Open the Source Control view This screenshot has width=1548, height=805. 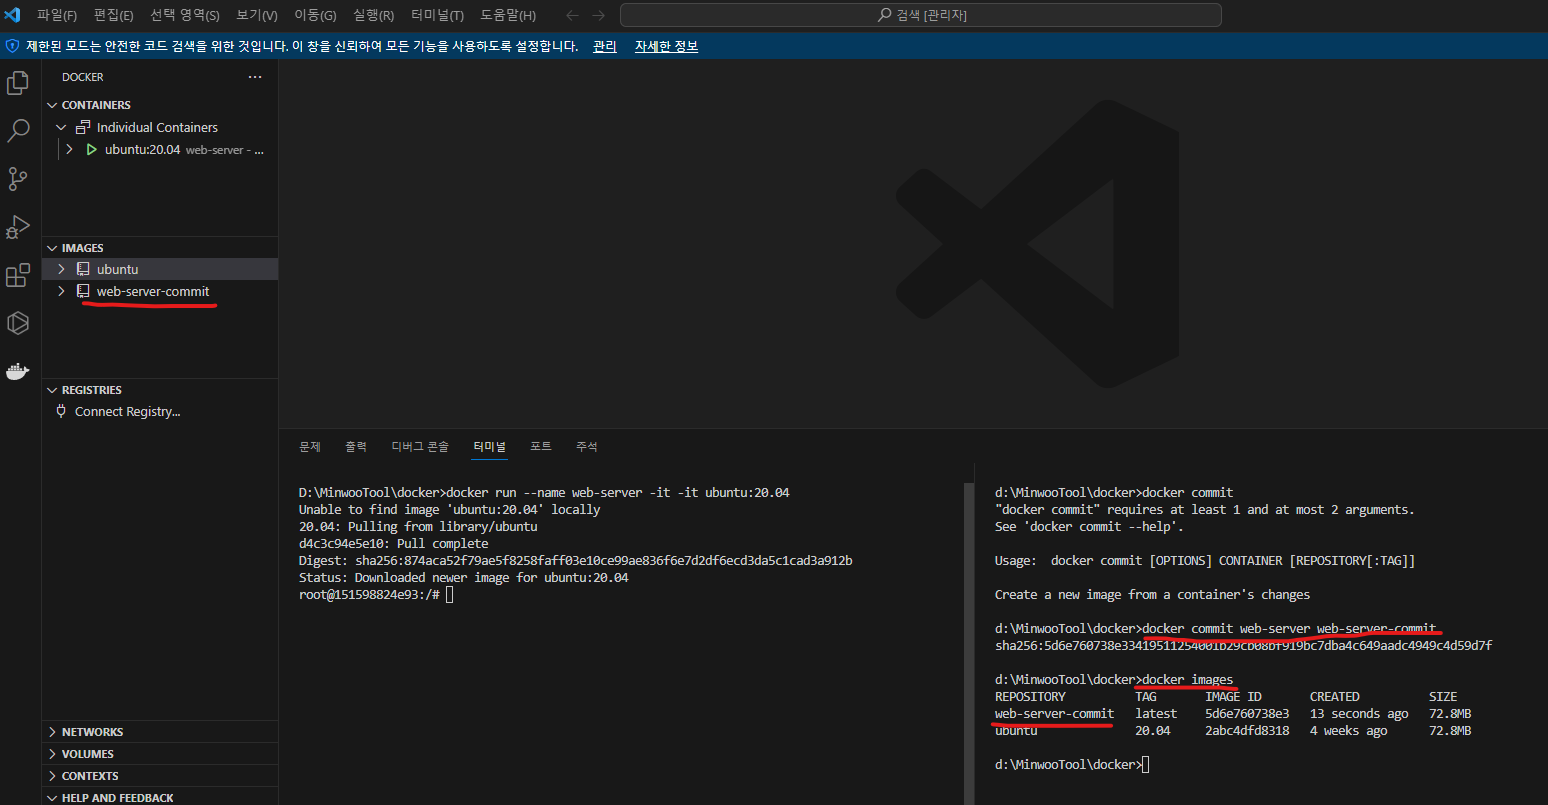coord(18,179)
